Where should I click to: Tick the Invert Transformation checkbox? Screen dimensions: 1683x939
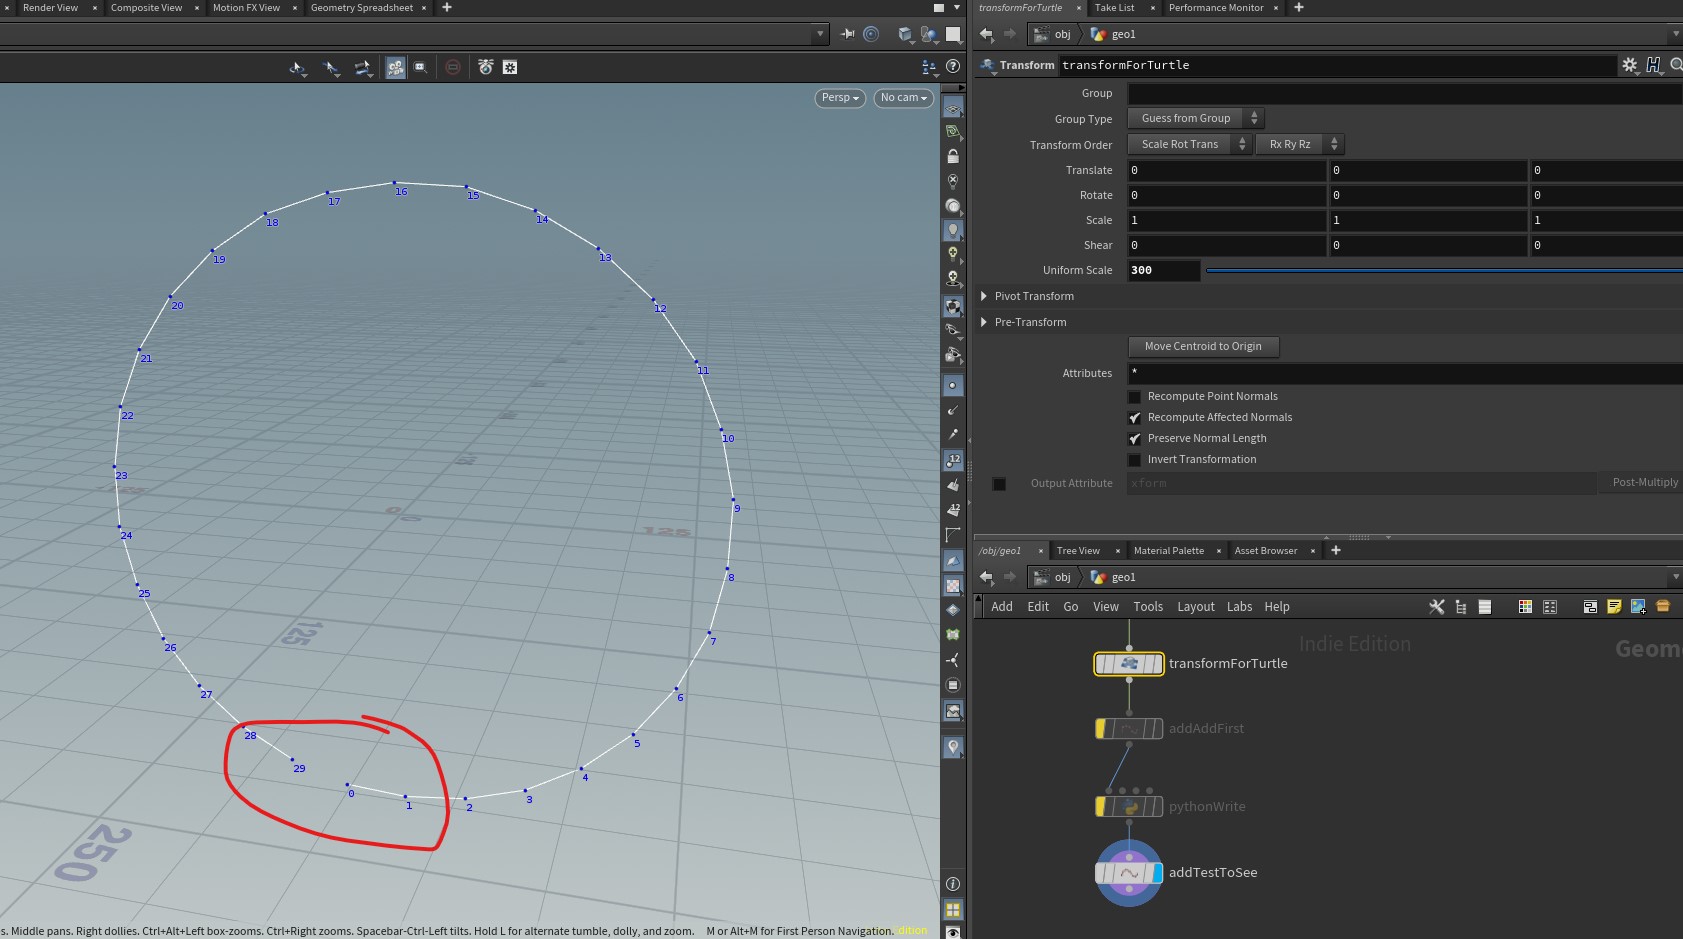tap(1134, 460)
